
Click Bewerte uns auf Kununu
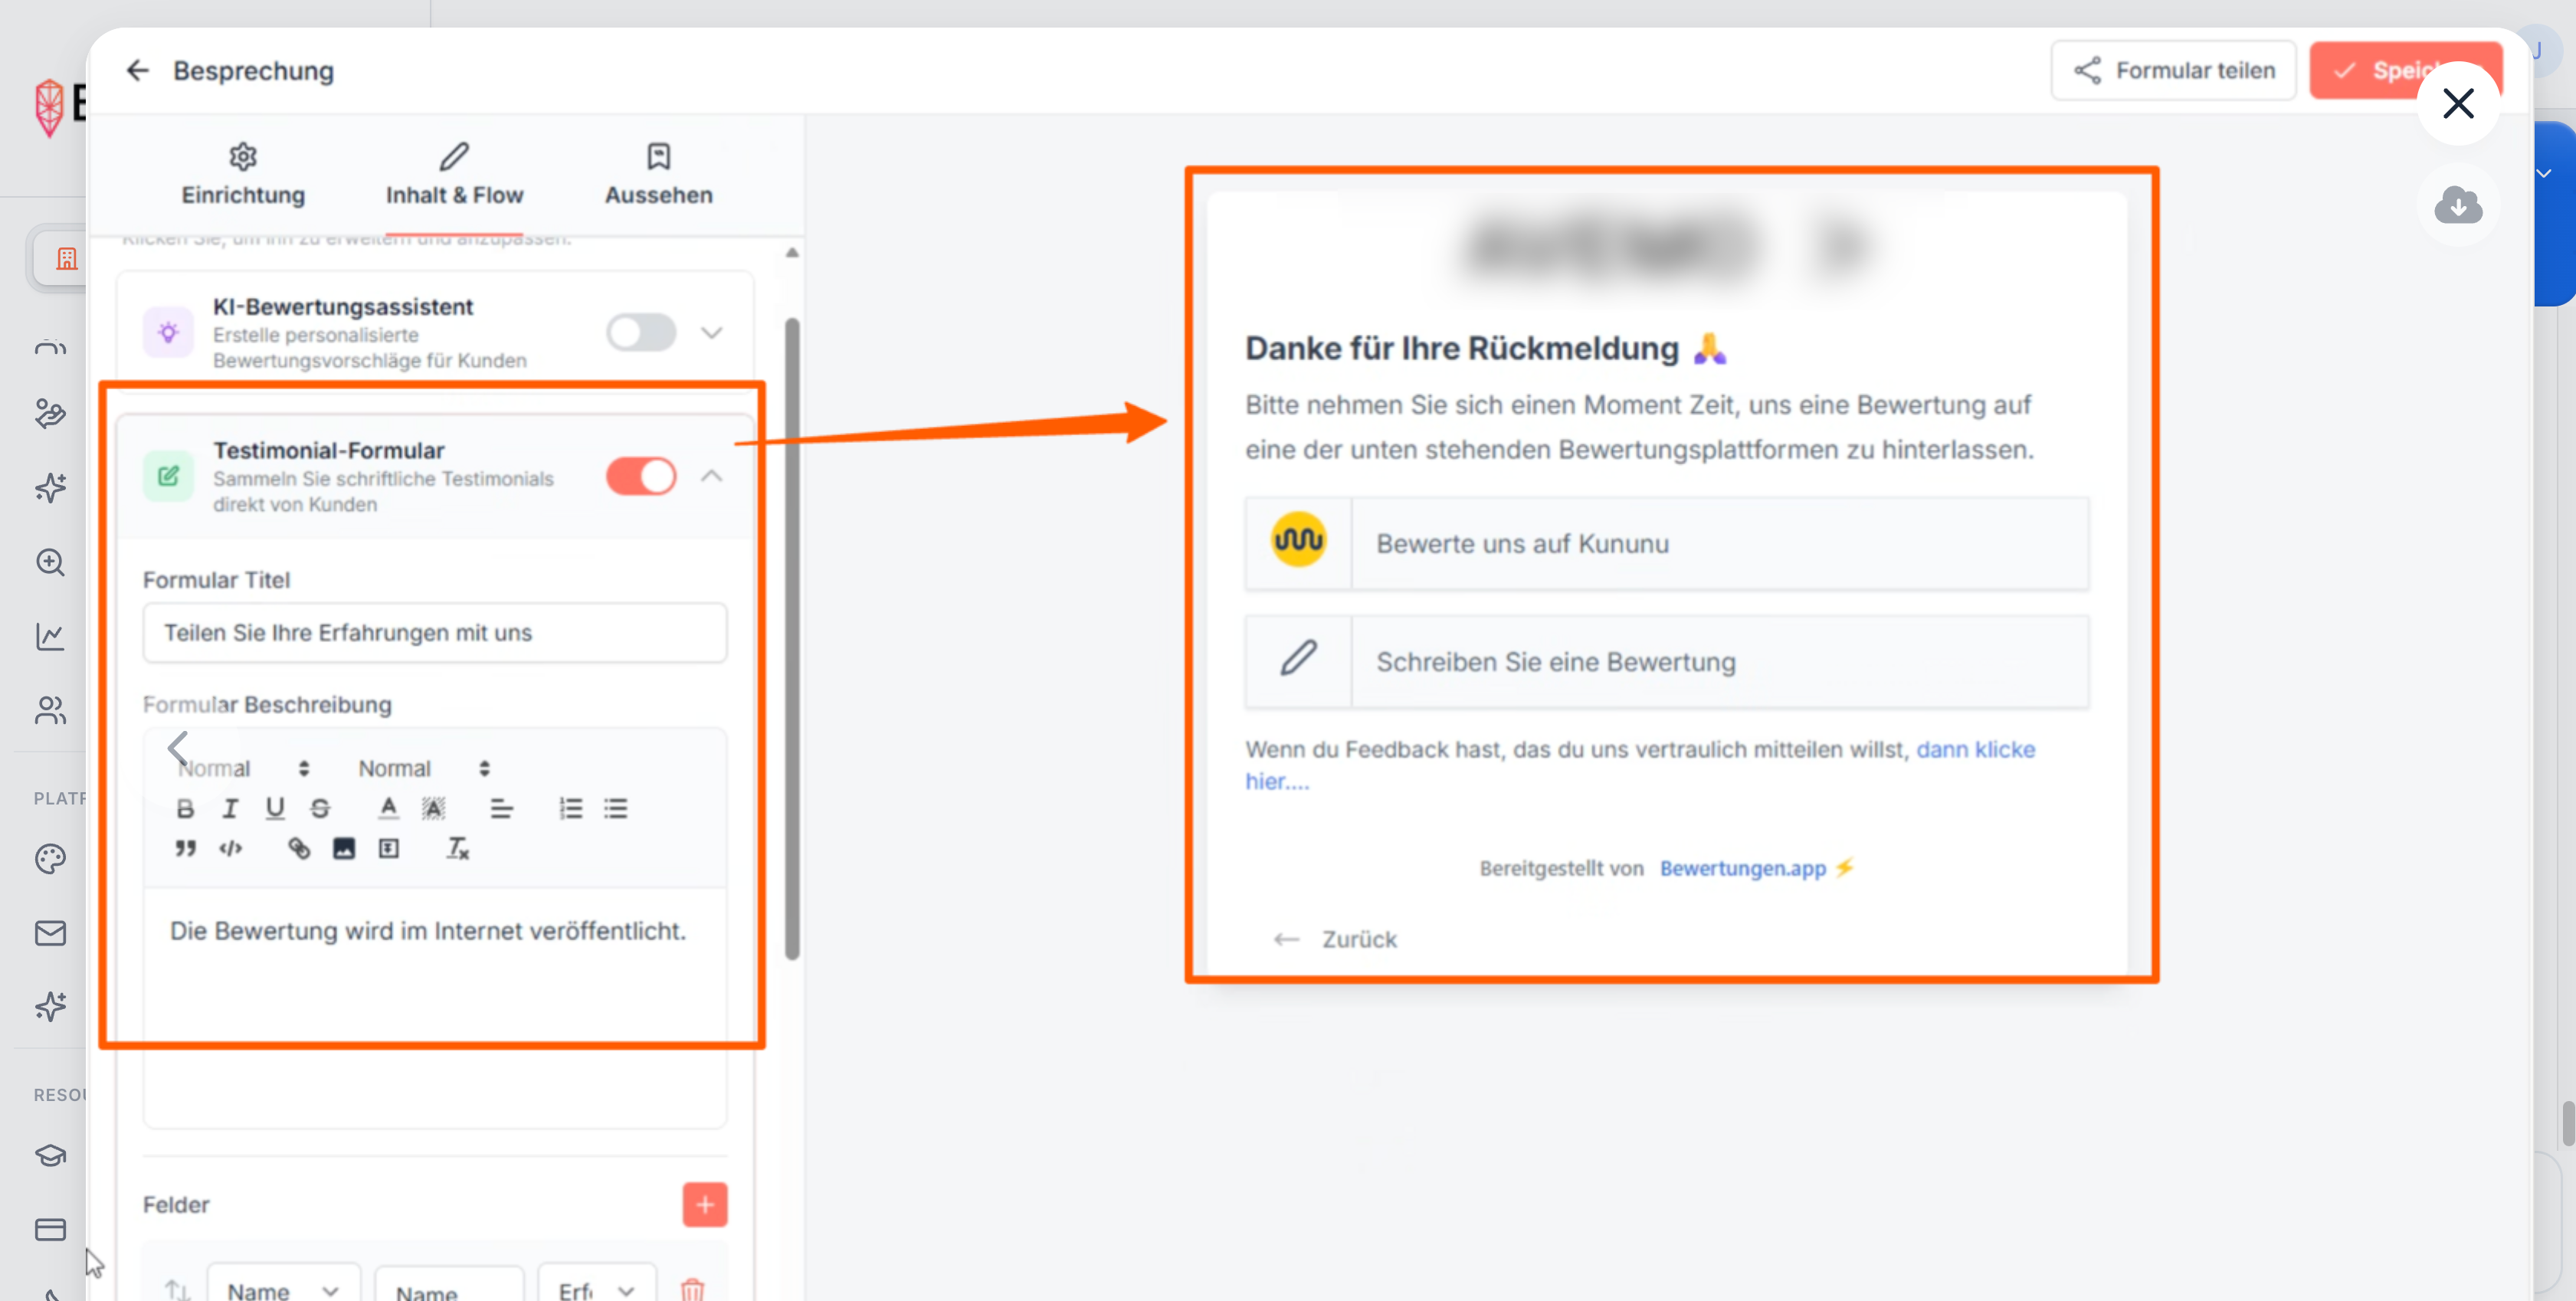point(1666,543)
